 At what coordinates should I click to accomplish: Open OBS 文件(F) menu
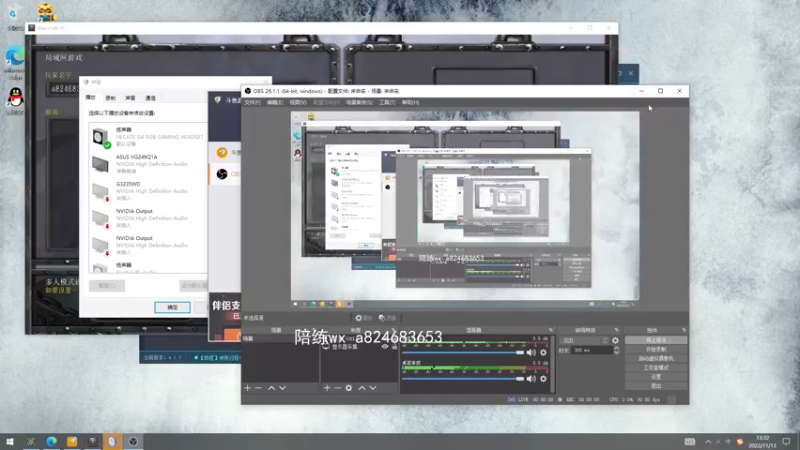252,103
